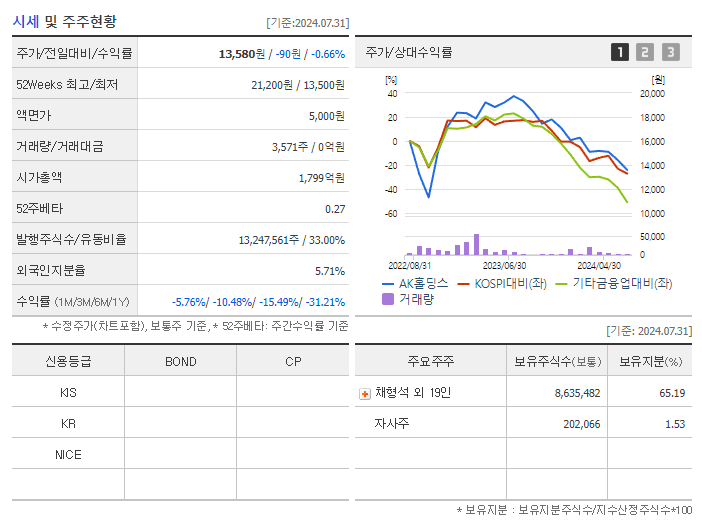
Task: Select the 신용등급 column header
Action: (68, 362)
